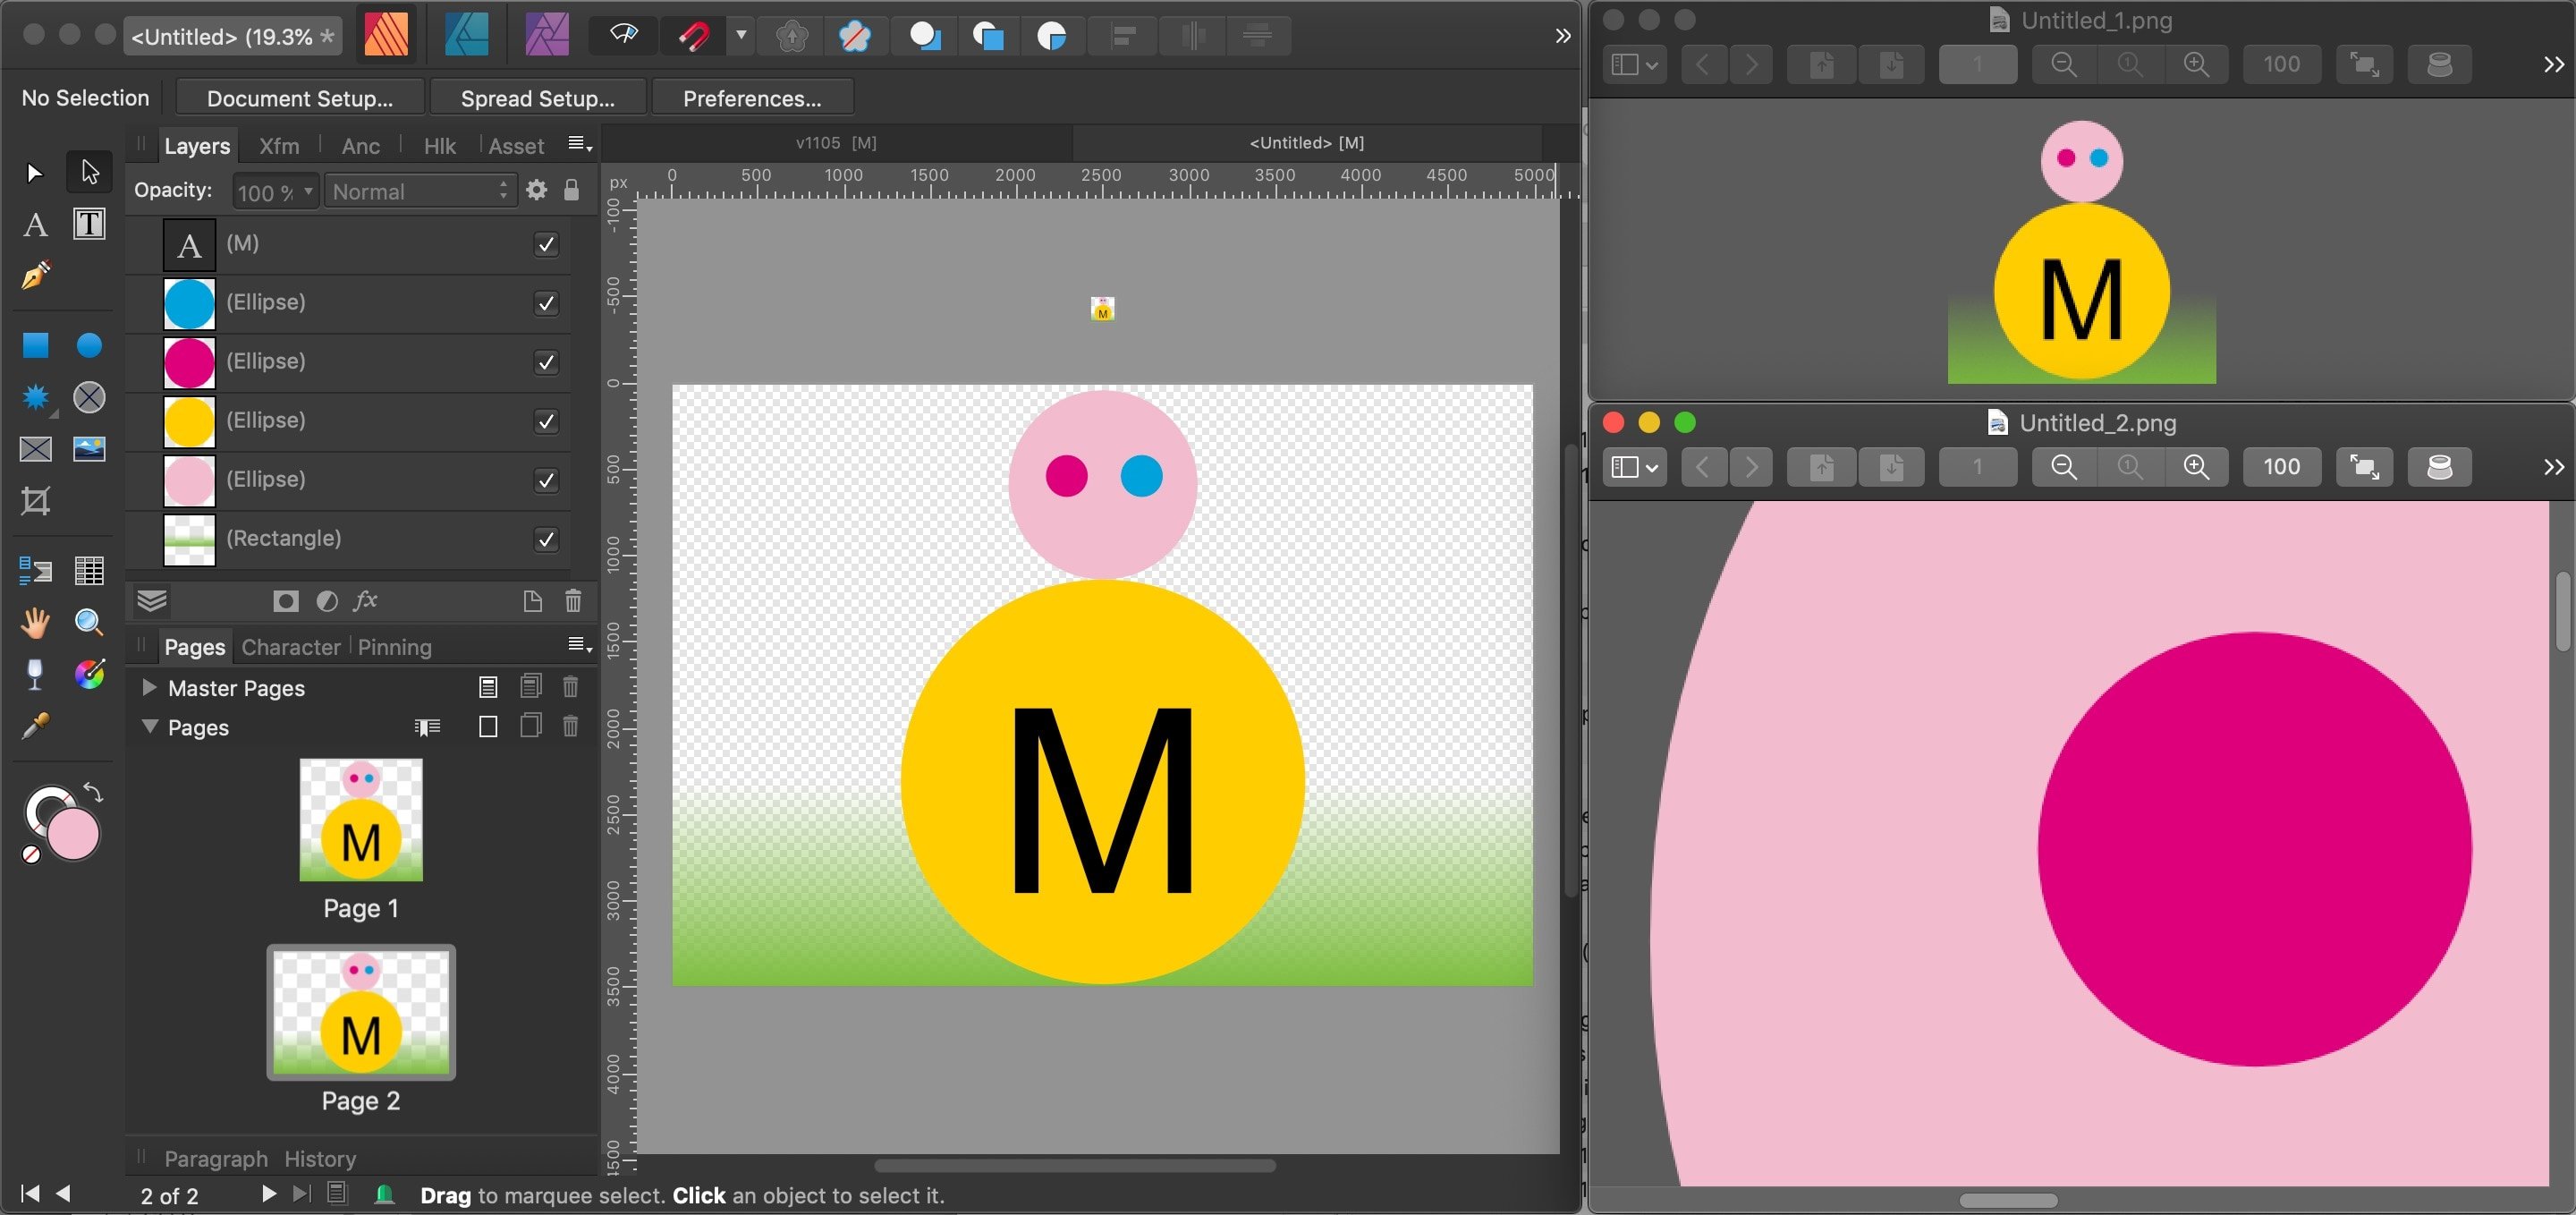
Task: Select the View hand tool
Action: 35,623
